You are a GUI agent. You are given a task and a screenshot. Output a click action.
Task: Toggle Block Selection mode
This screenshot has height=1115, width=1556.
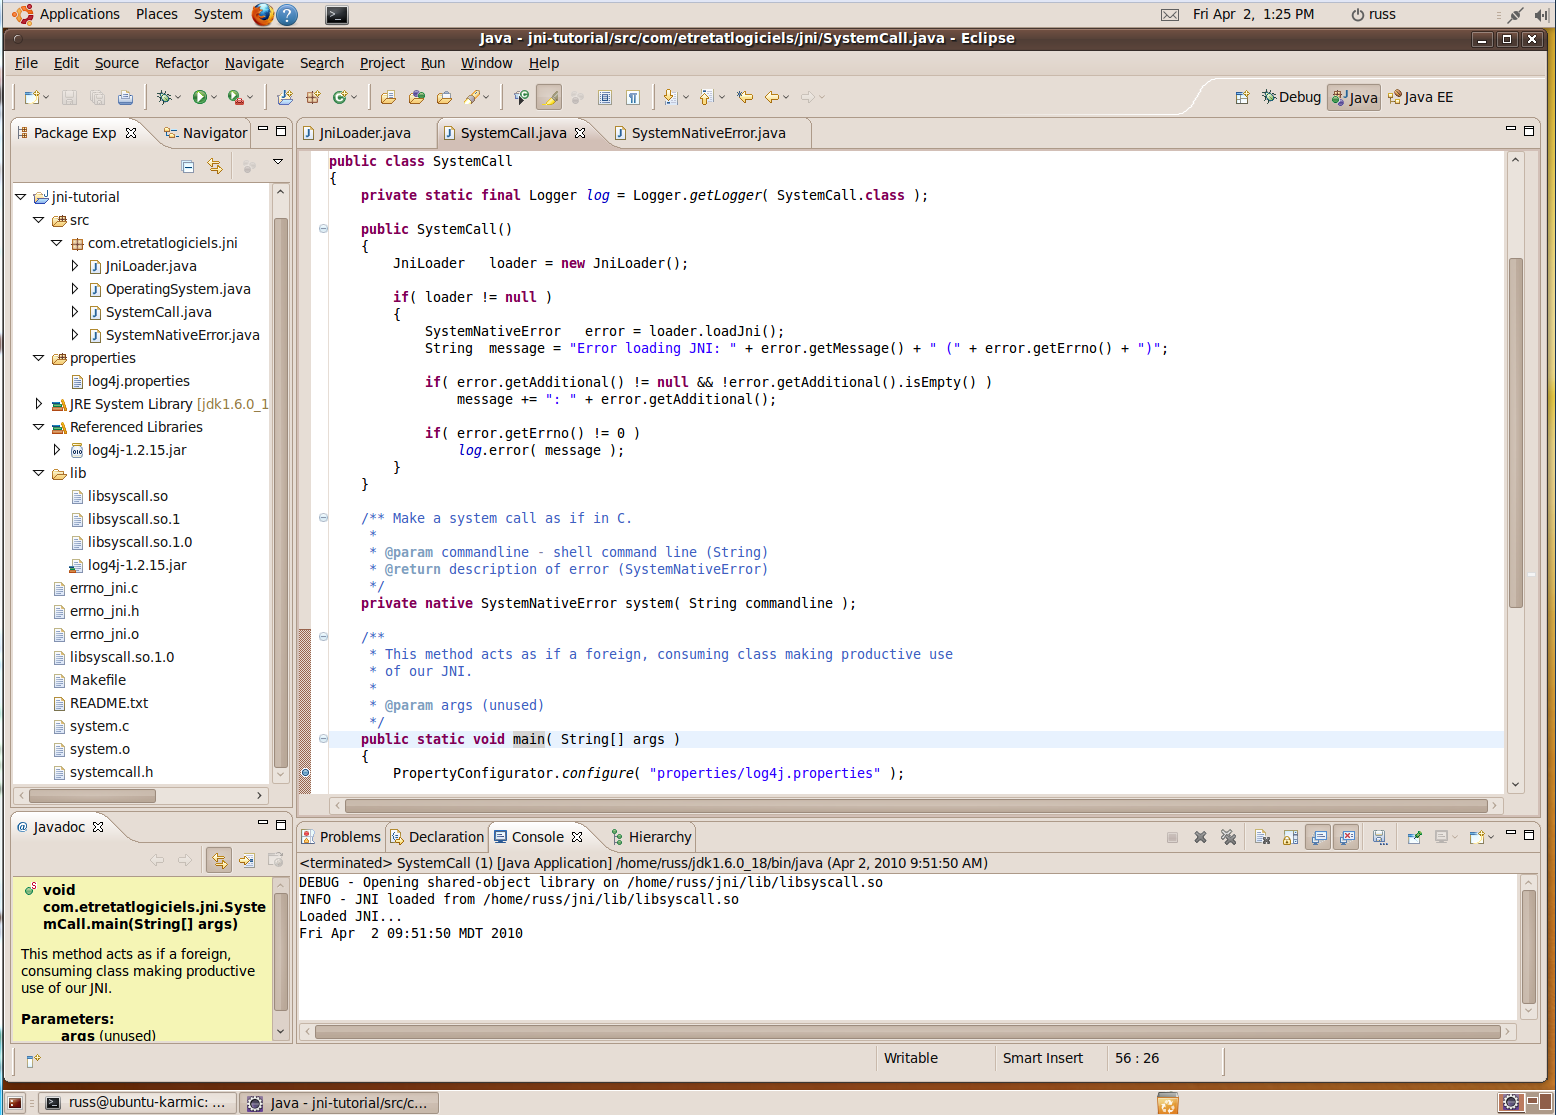coord(605,97)
